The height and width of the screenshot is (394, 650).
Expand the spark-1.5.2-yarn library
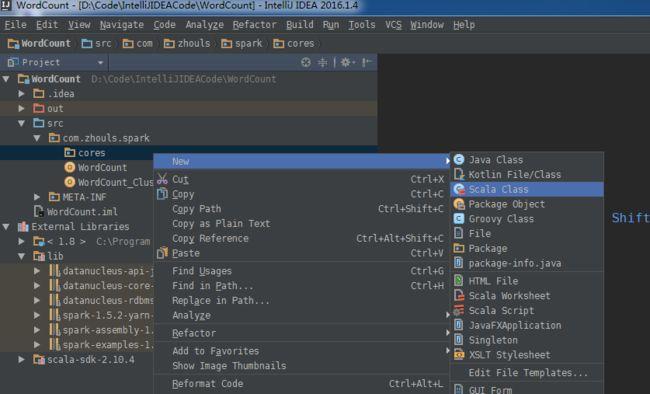point(37,315)
